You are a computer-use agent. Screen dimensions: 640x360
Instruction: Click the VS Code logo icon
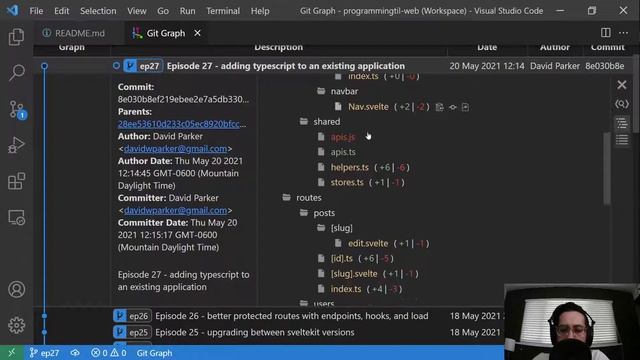click(x=12, y=10)
